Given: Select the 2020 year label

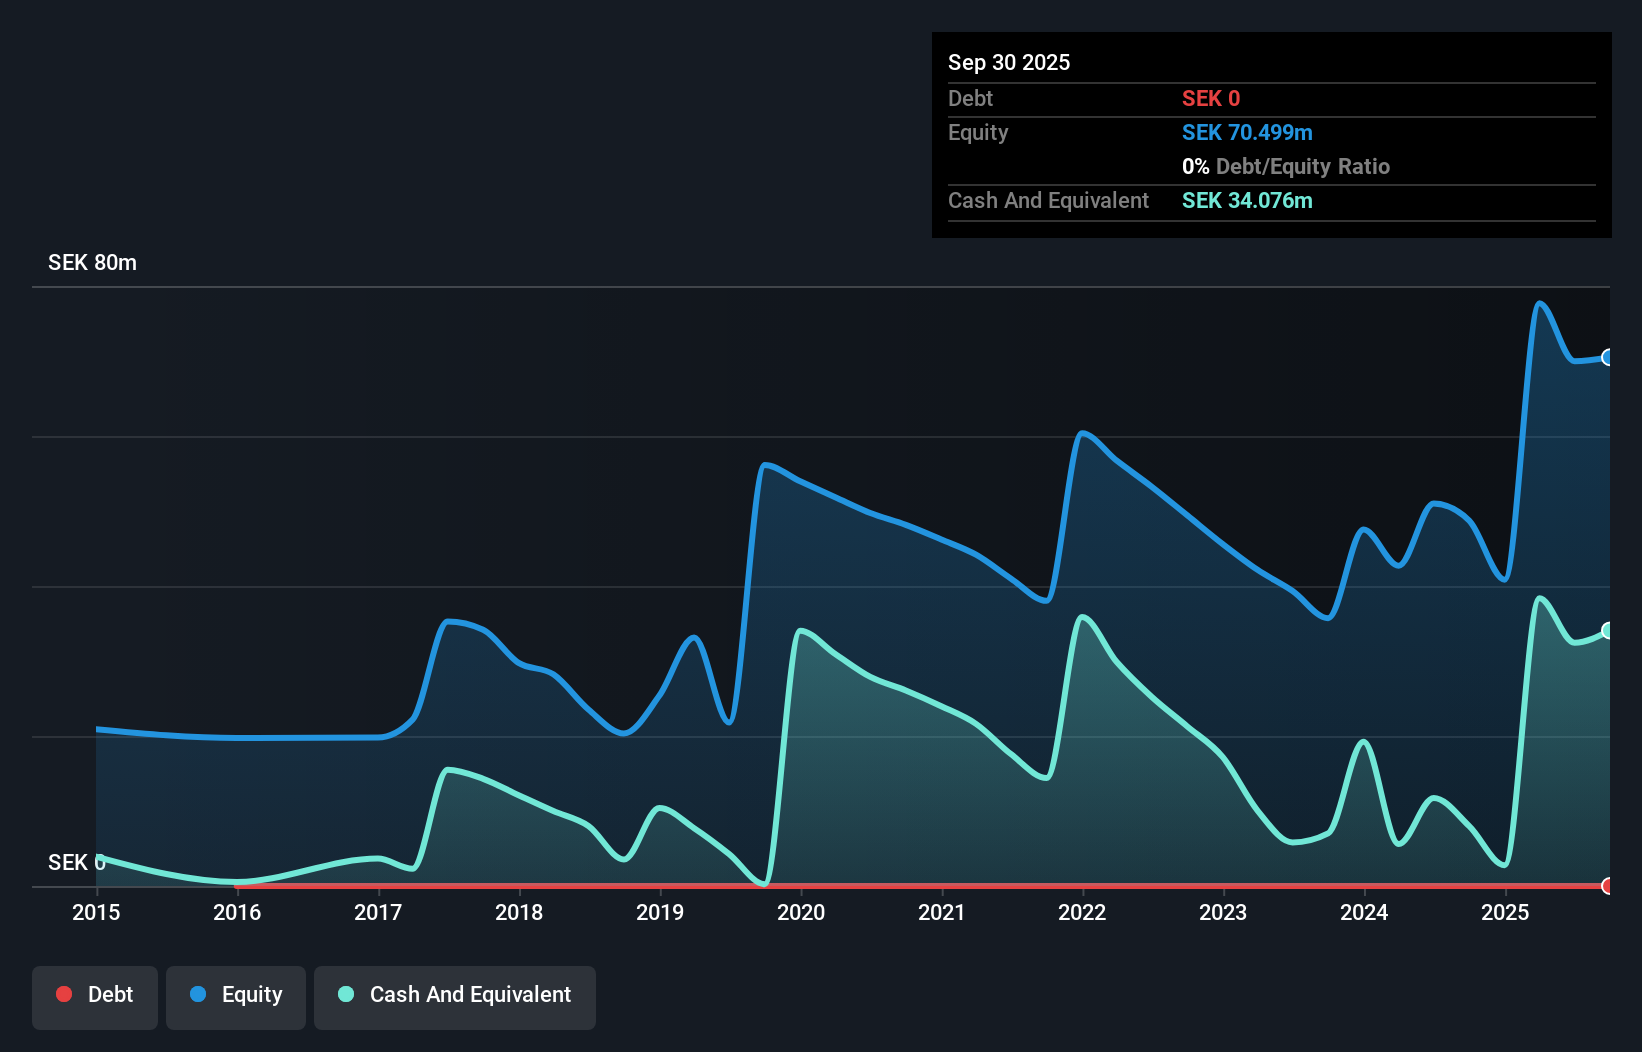Looking at the screenshot, I should point(800,913).
